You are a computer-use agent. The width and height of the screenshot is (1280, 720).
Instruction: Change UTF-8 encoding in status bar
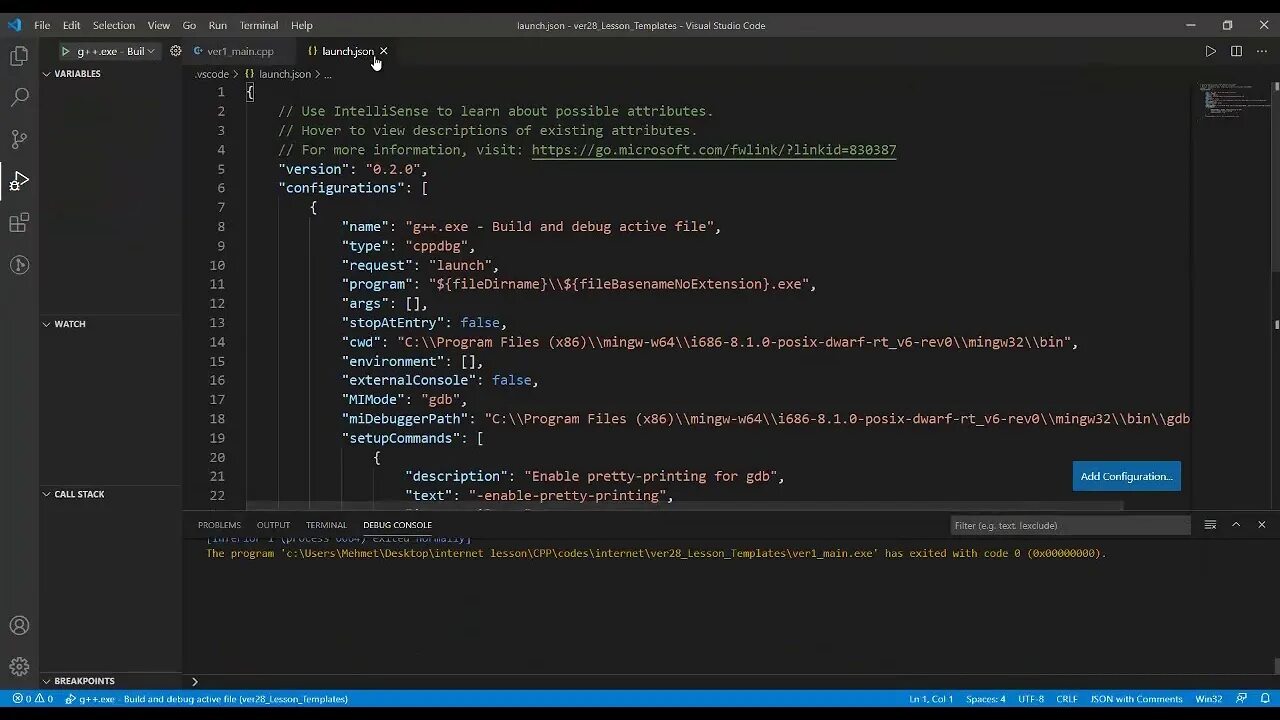1031,699
